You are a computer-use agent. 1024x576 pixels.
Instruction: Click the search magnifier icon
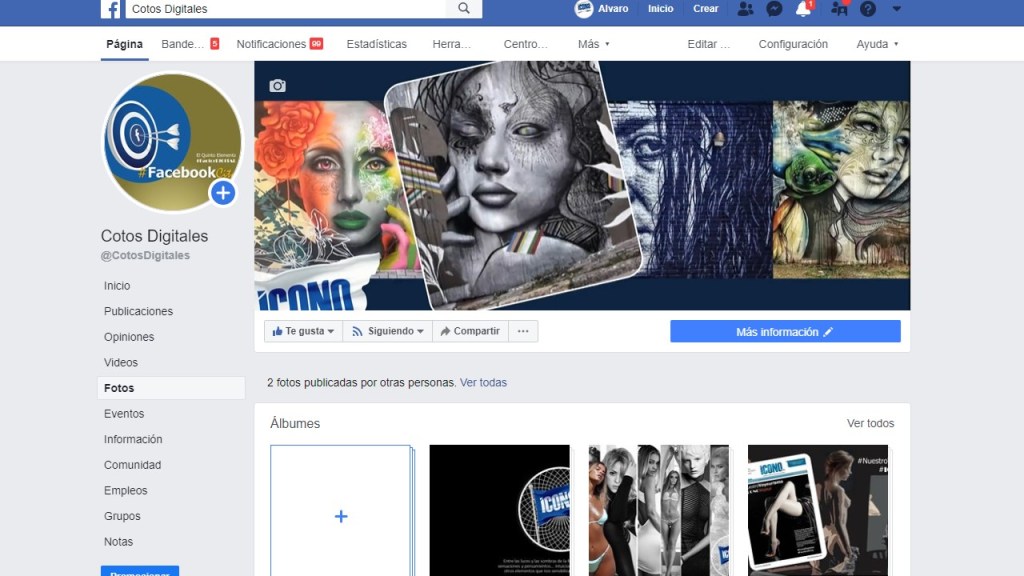464,9
